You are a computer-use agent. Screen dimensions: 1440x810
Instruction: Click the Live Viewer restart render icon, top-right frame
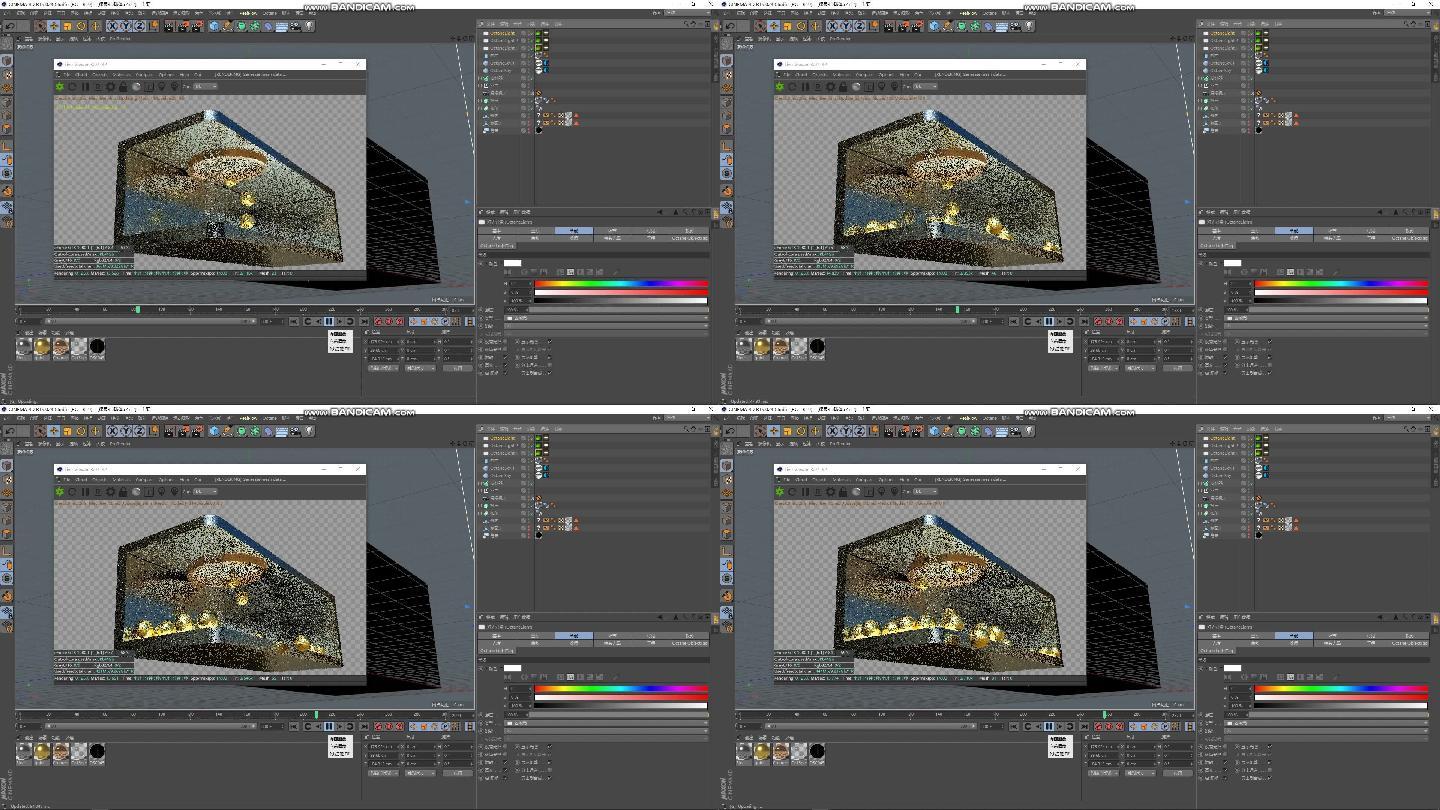(792, 86)
